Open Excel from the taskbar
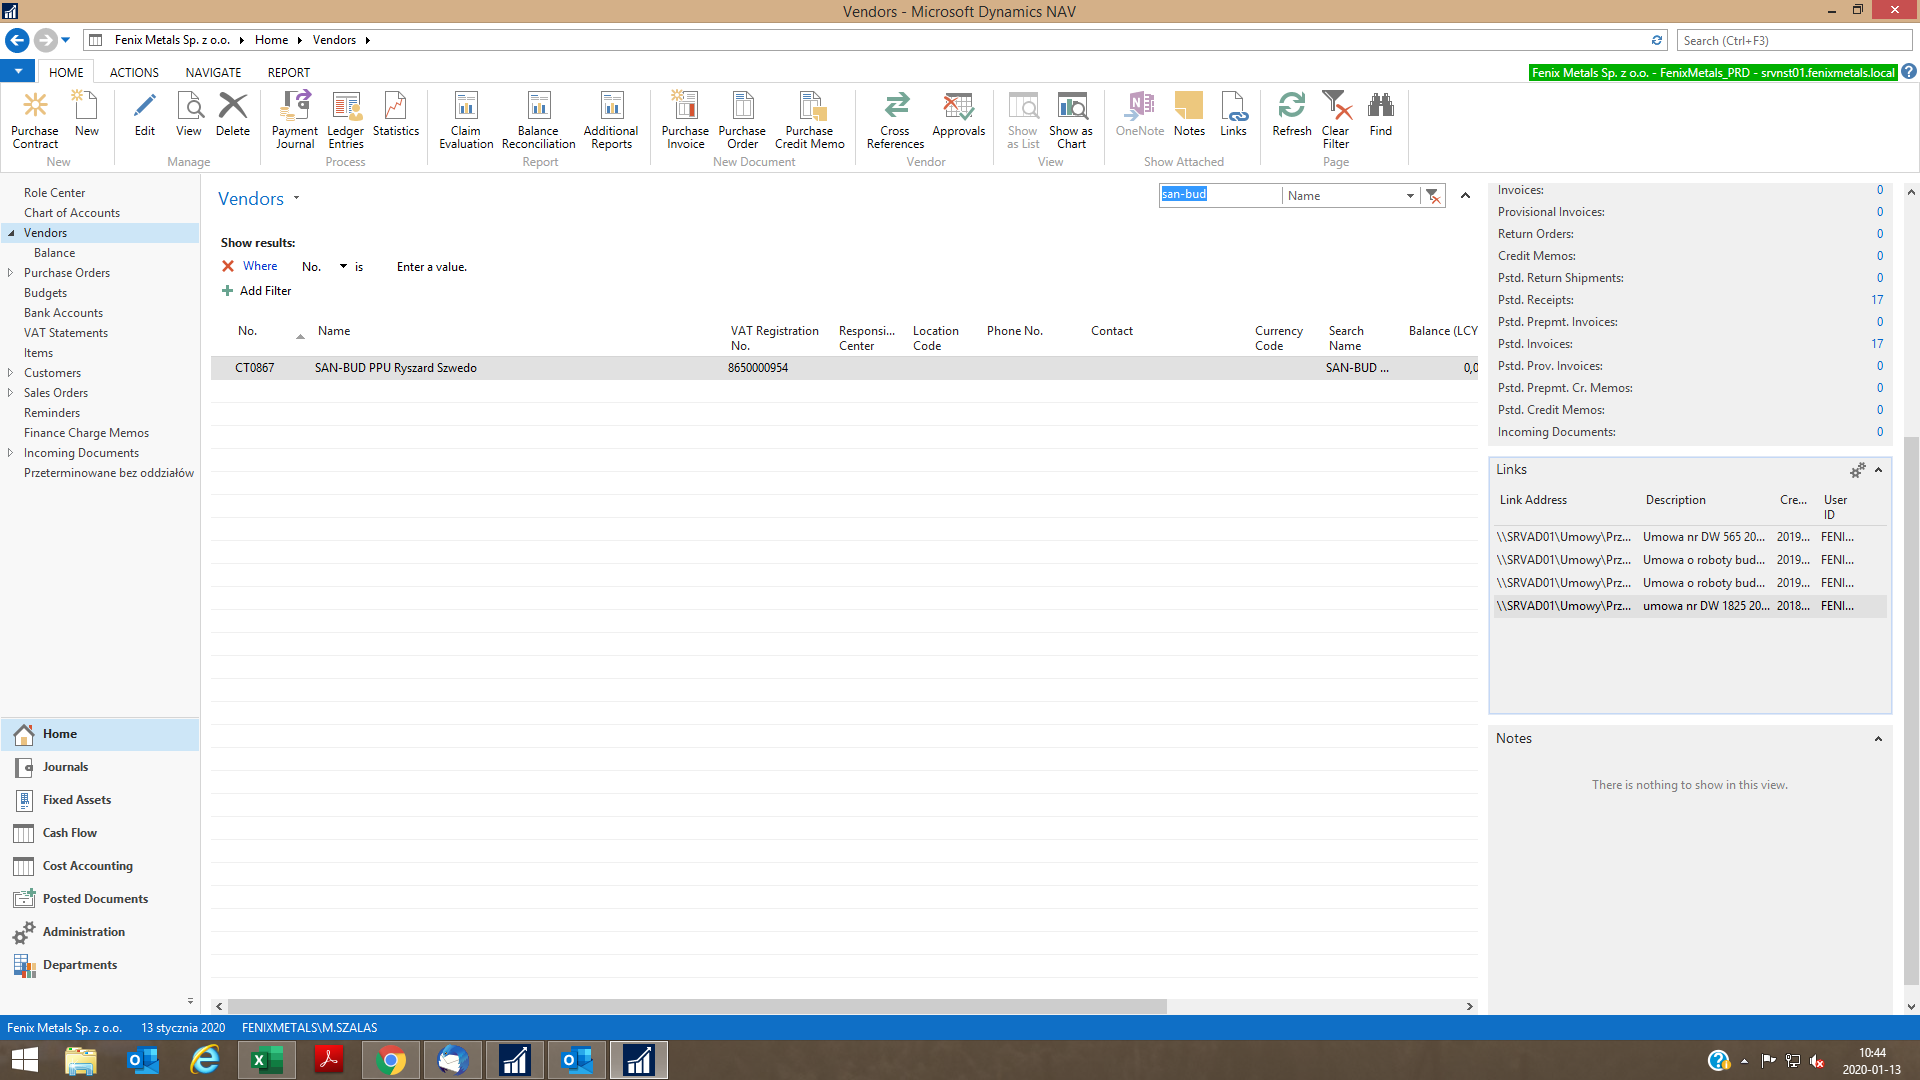 click(x=266, y=1060)
